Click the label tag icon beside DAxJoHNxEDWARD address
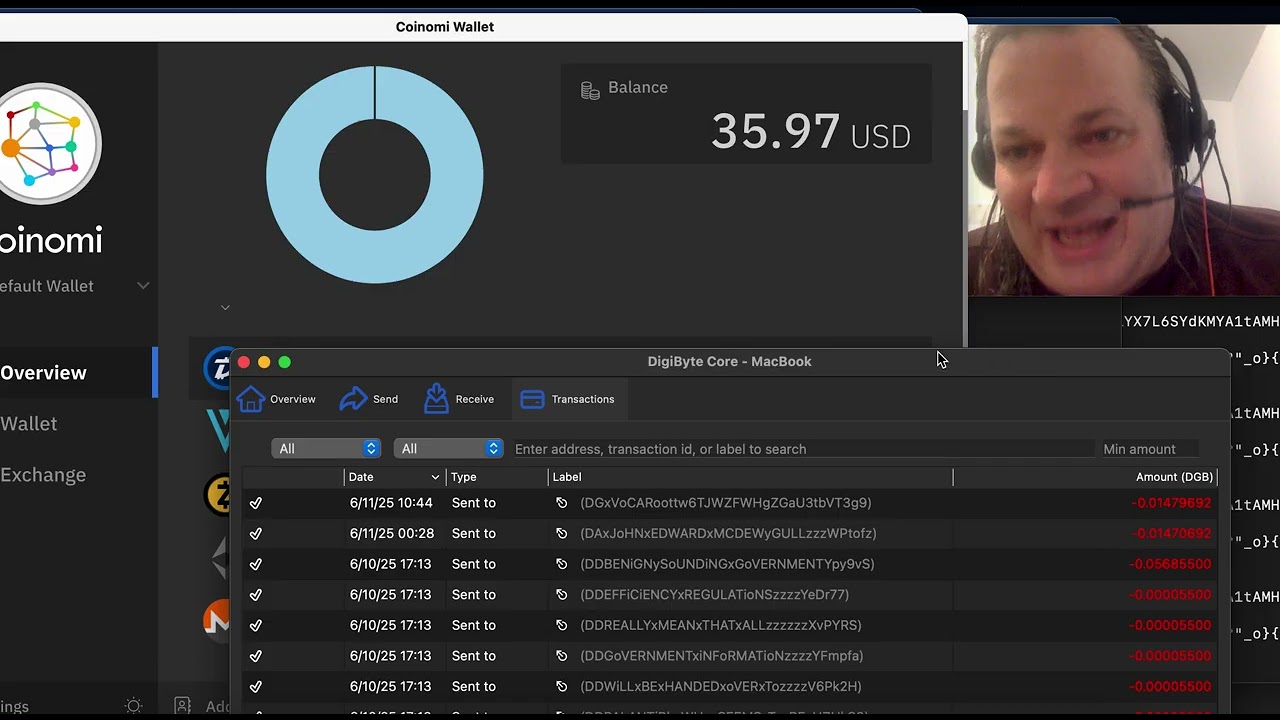Image resolution: width=1280 pixels, height=720 pixels. point(562,533)
